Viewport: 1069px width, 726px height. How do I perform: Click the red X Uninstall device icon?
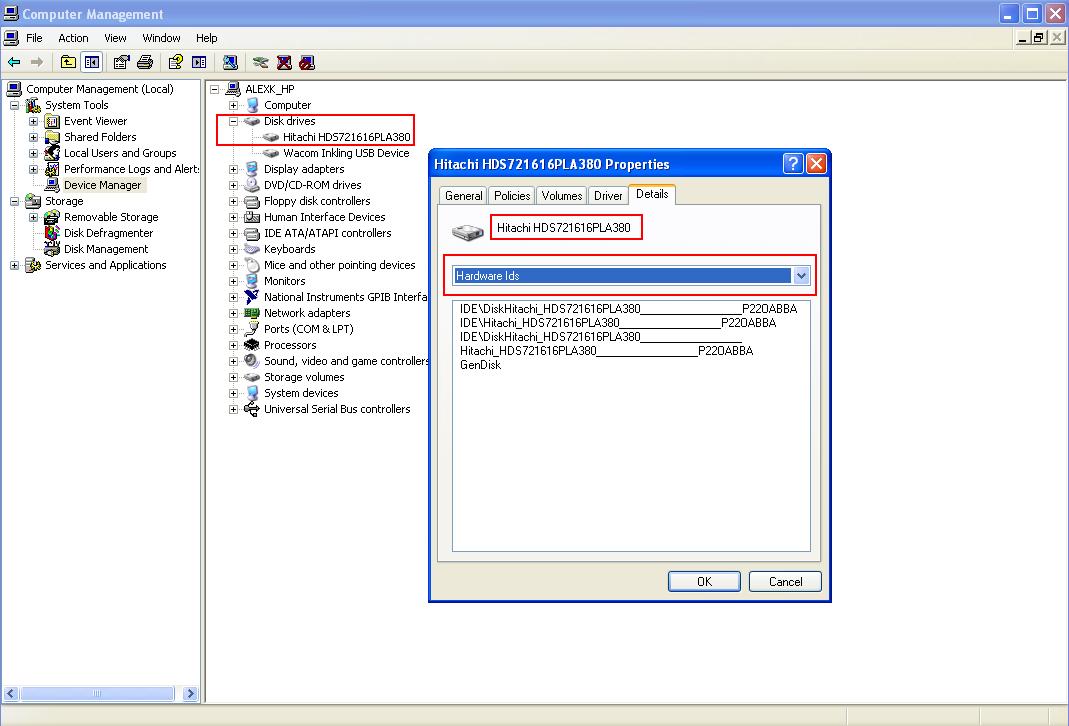click(284, 61)
